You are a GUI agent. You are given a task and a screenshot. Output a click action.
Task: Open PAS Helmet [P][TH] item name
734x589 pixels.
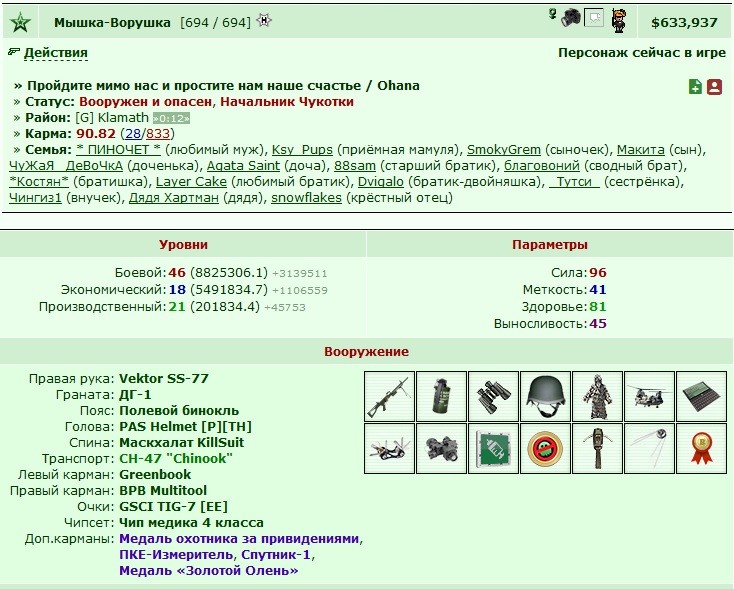pos(186,427)
